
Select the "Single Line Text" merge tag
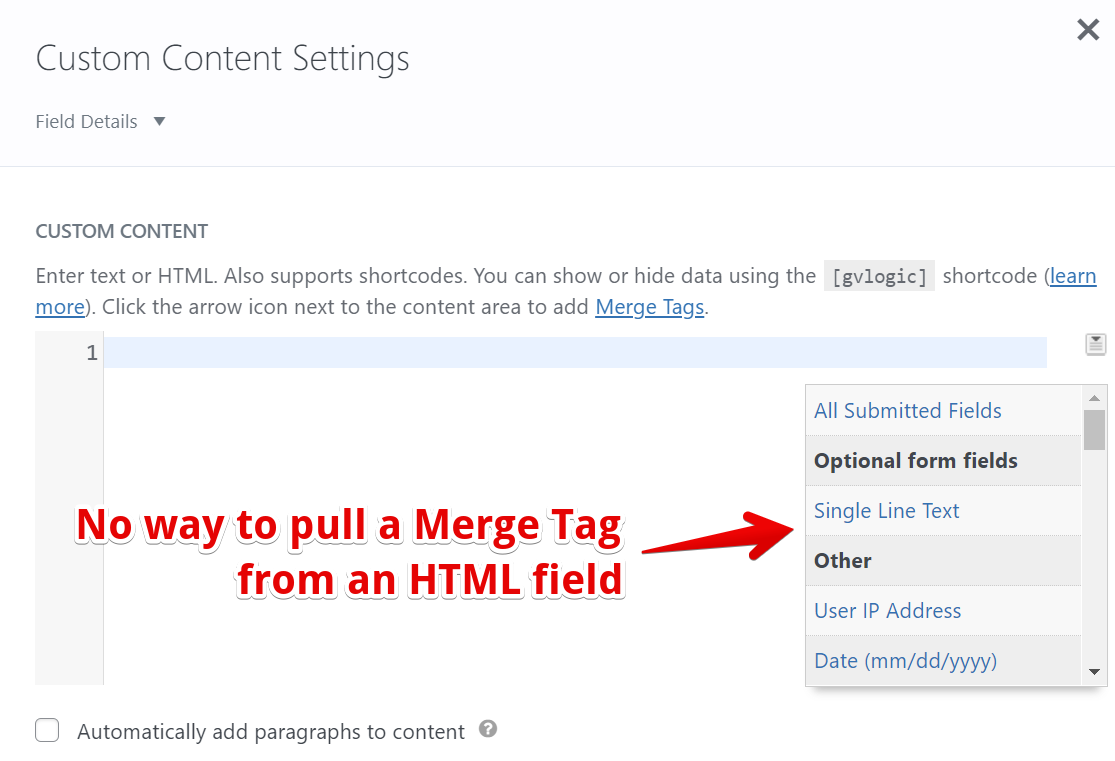[886, 510]
